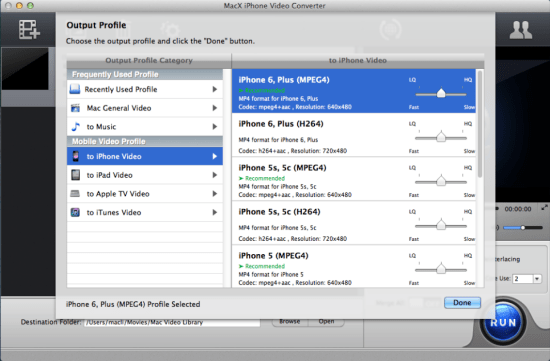This screenshot has height=361, width=550.
Task: Click the fullscreen expand icon in preview
Action: (x=544, y=208)
